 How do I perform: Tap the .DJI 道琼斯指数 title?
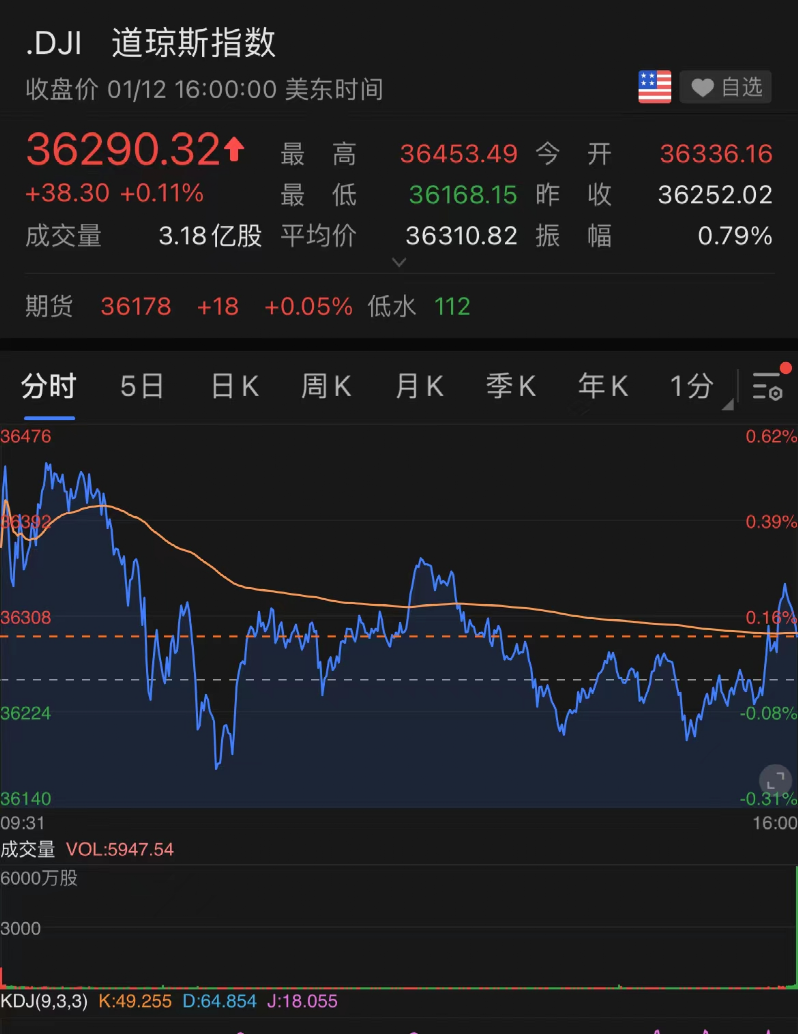(150, 44)
